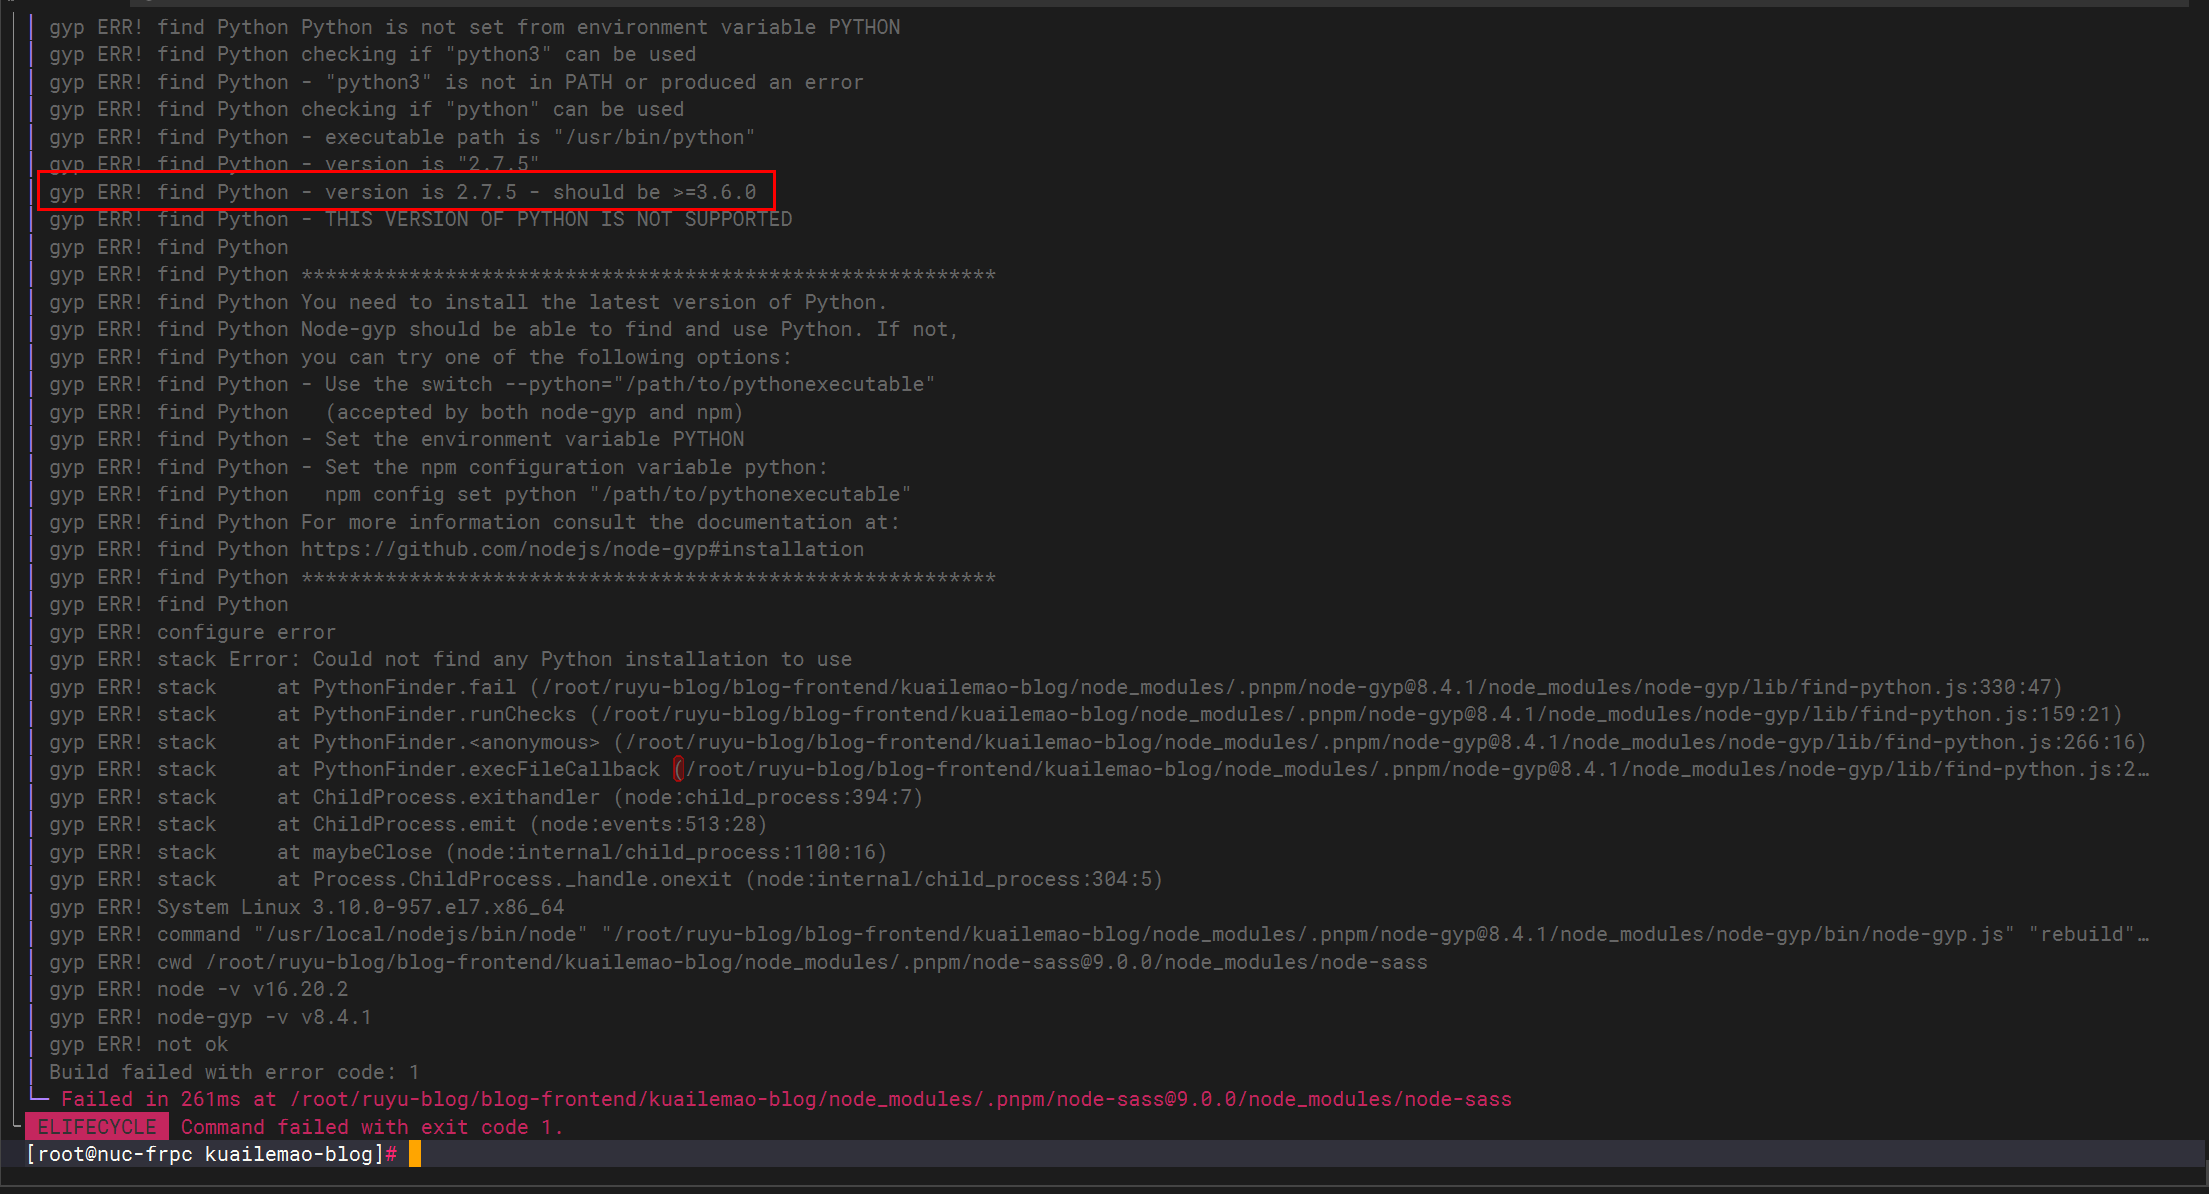Click 'THIS VERSION OF PYTHON IS NOT SUPPORTED' line

click(421, 219)
